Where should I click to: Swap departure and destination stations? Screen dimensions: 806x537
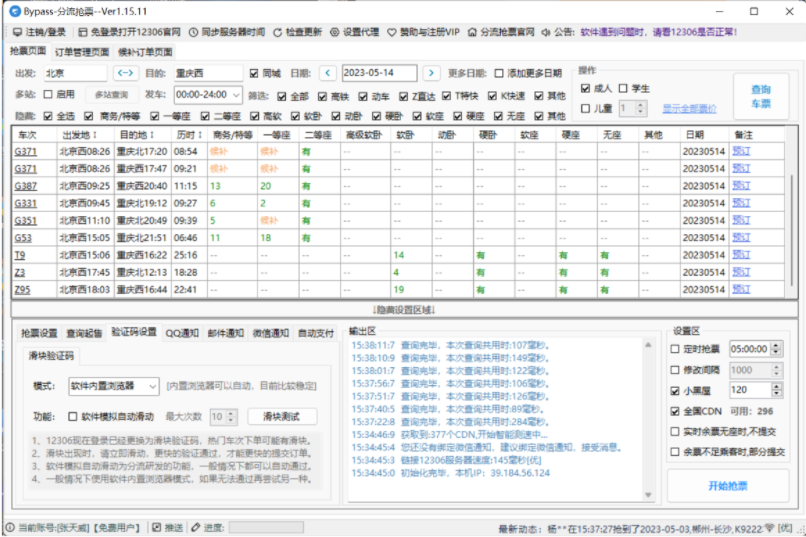click(x=125, y=73)
